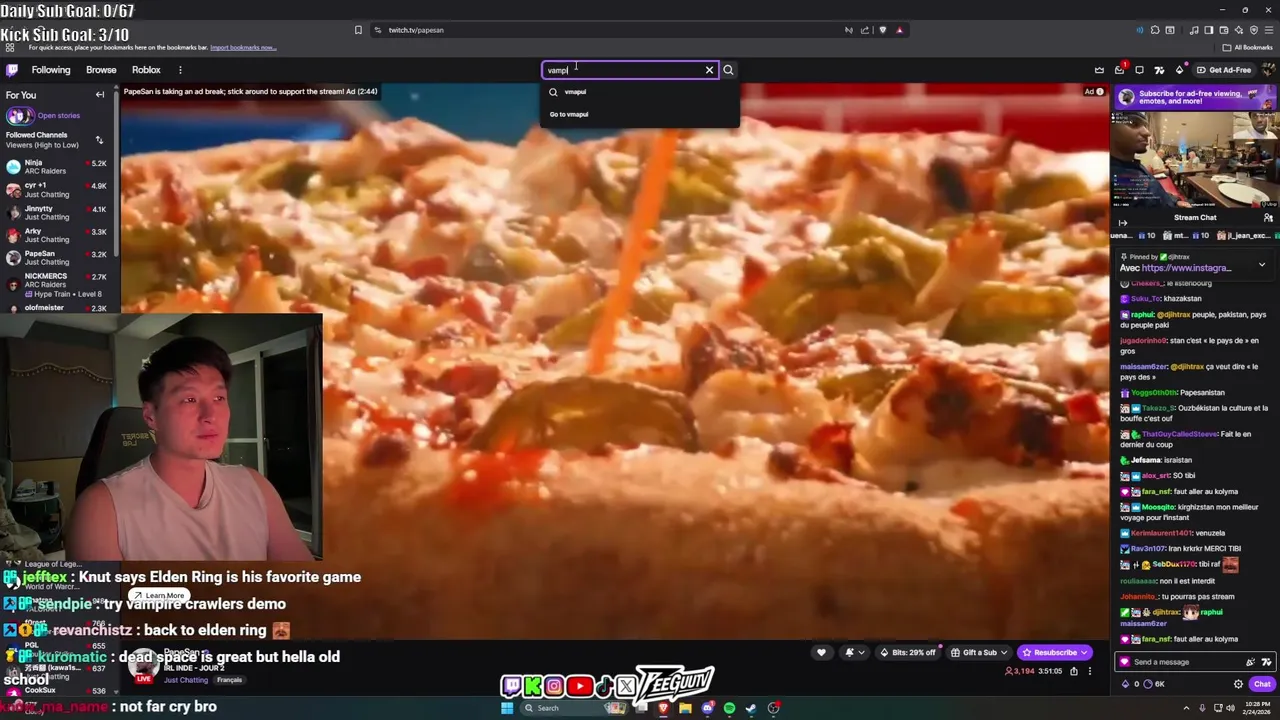
Task: Open the Twitch home logo
Action: 12,70
